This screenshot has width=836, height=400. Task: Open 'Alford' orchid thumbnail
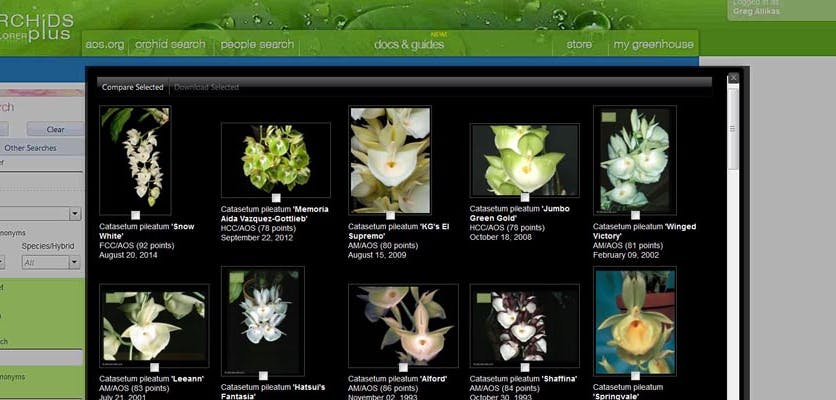[x=403, y=324]
